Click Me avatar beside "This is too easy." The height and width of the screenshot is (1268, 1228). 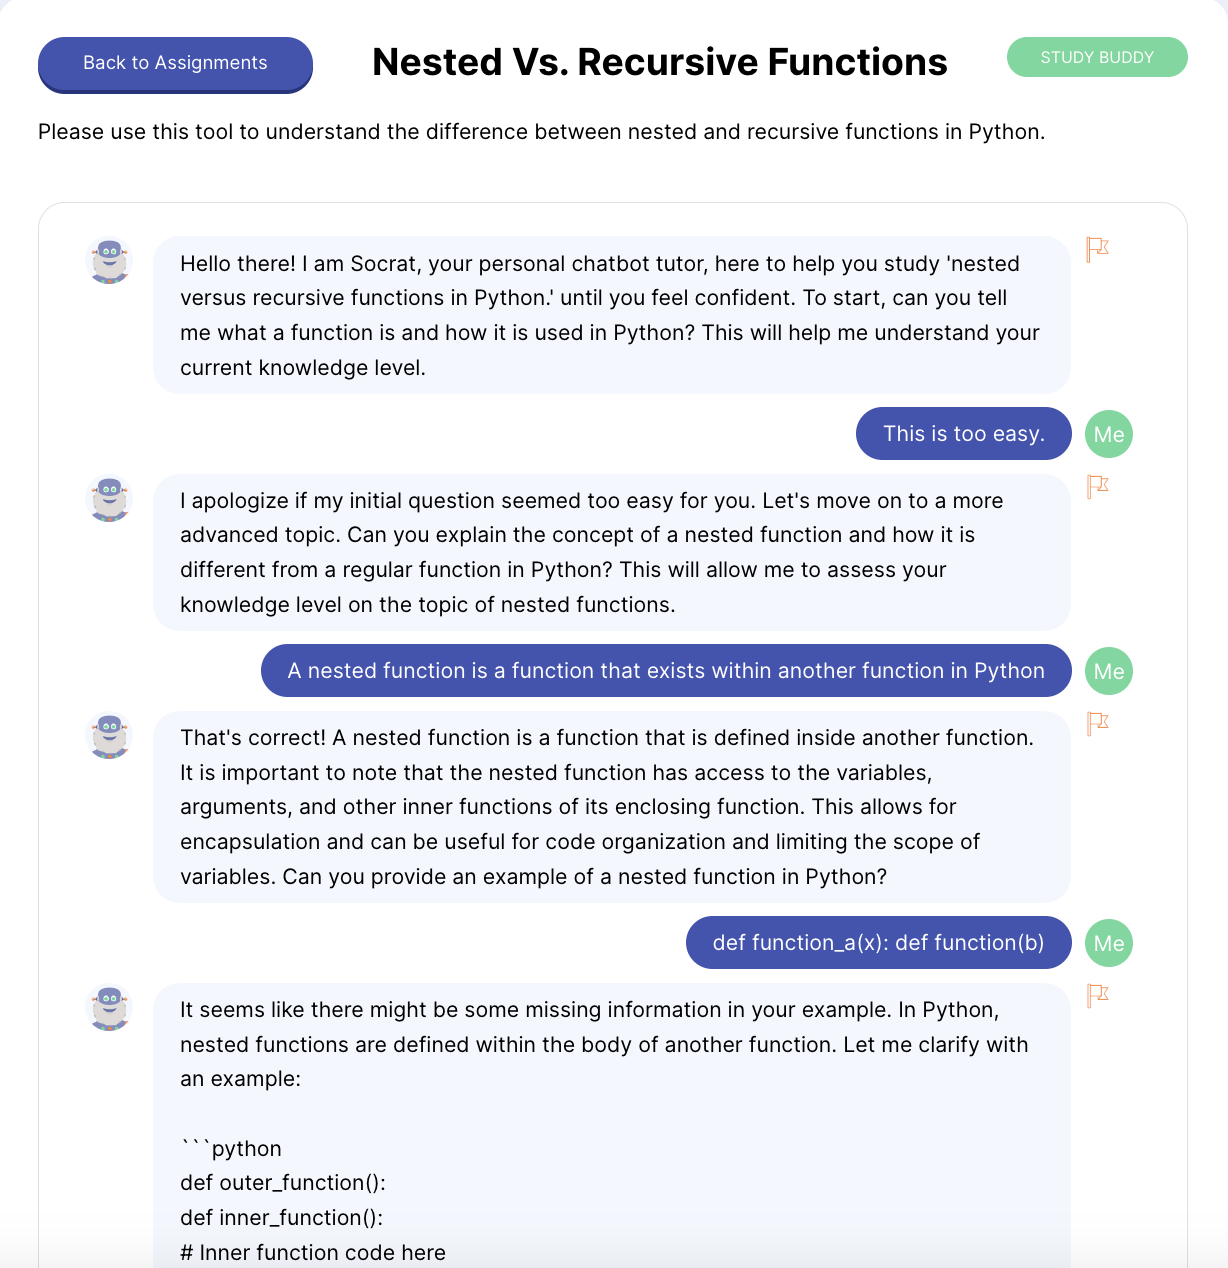pyautogui.click(x=1109, y=434)
